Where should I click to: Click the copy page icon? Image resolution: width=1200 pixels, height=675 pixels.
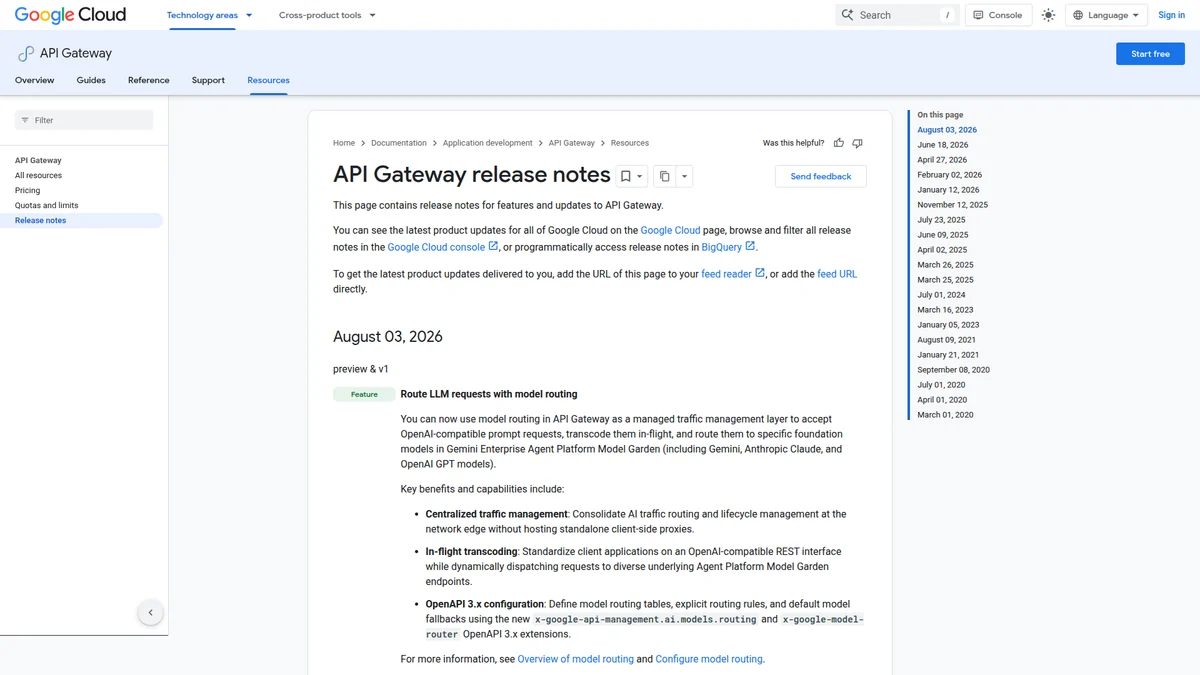pyautogui.click(x=664, y=176)
